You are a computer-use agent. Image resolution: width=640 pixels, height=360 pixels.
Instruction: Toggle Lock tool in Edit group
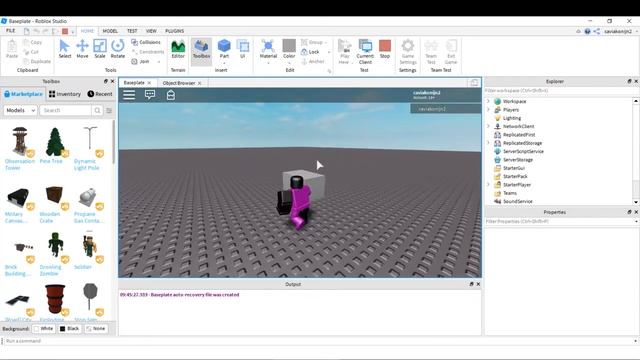click(x=310, y=52)
